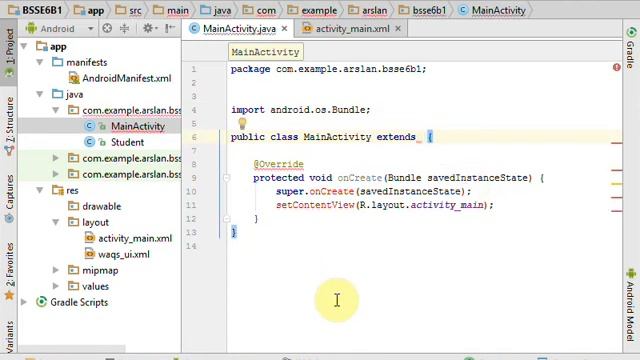This screenshot has width=640, height=360.
Task: Toggle the onCreate method fold marker on line 9
Action: point(227,178)
